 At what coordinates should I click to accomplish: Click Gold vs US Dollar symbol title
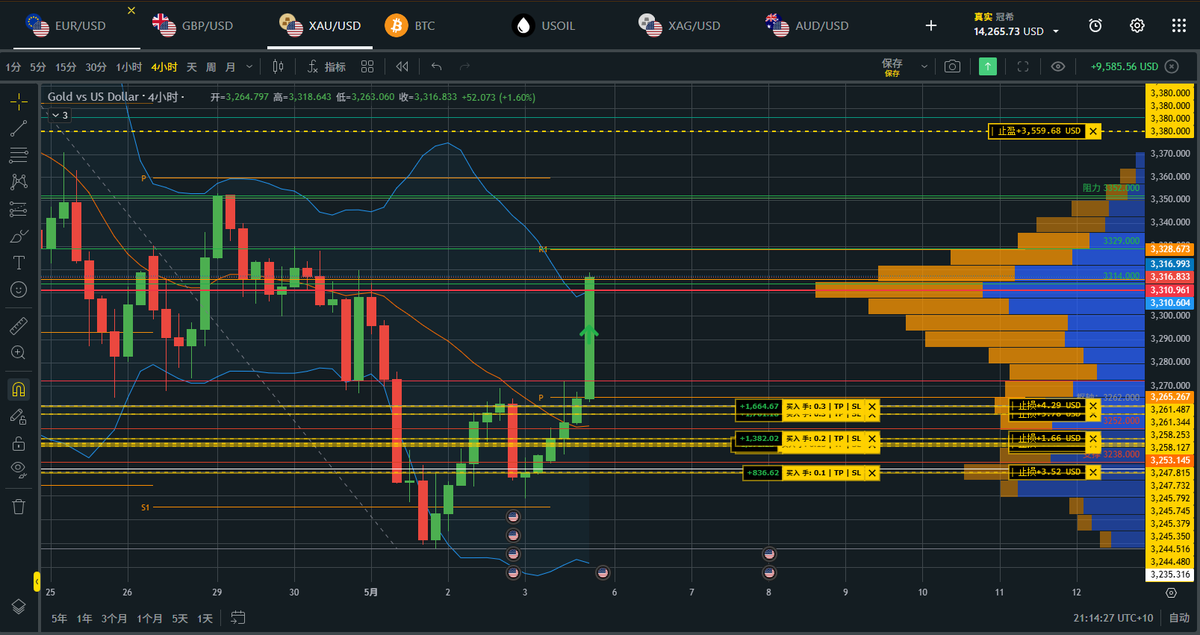click(x=95, y=97)
